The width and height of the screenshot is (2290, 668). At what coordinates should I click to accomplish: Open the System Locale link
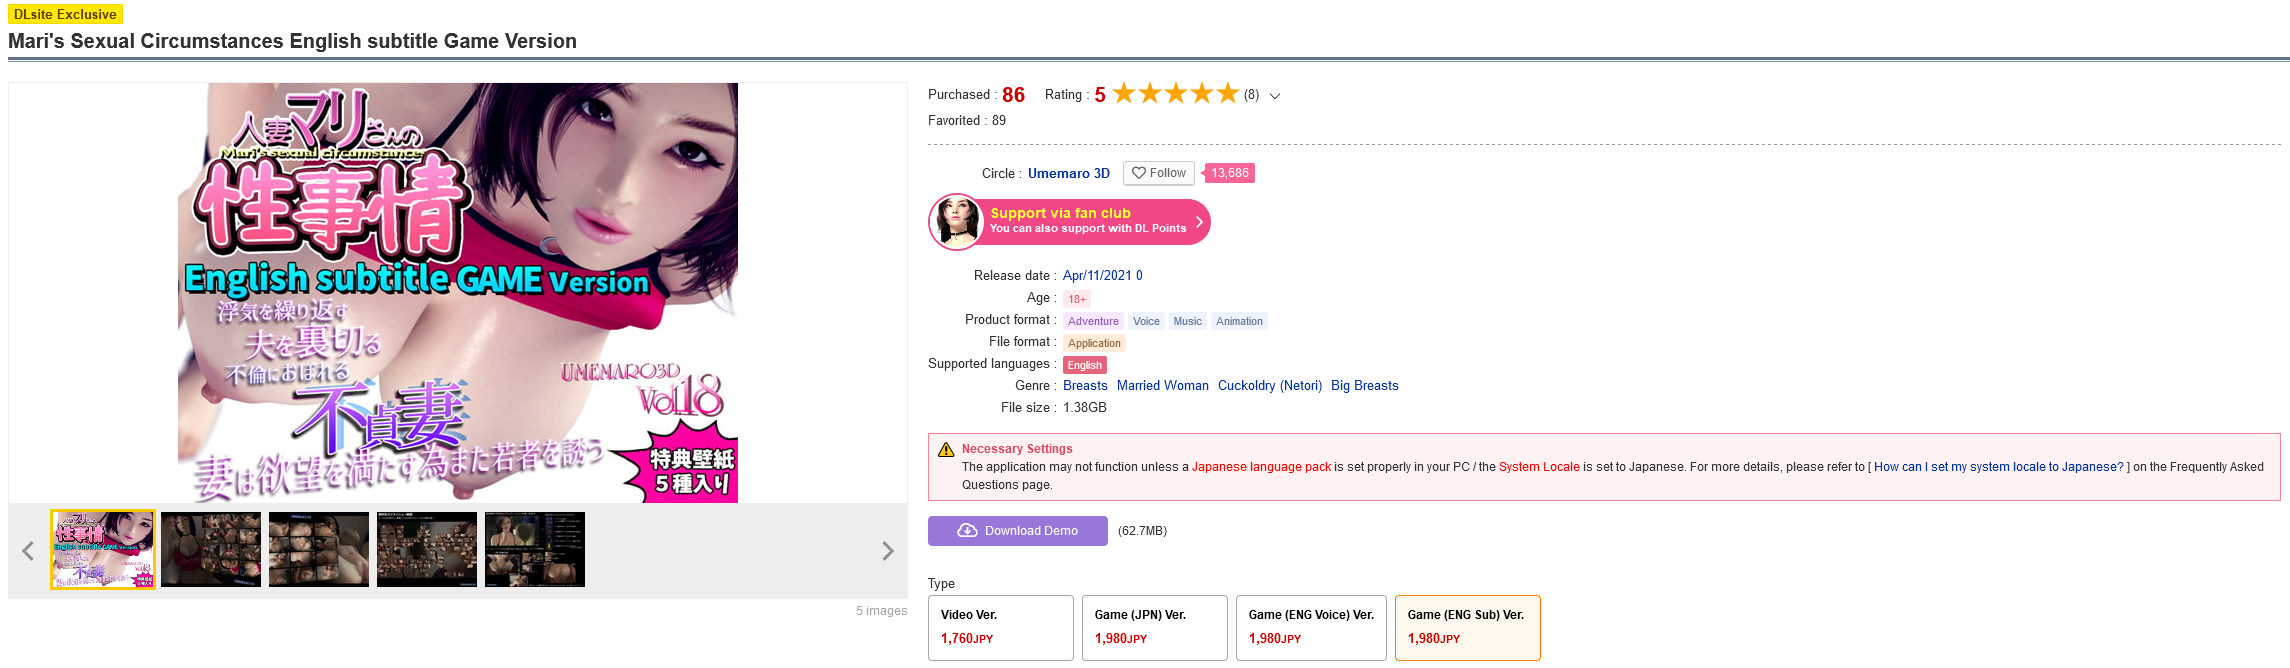click(x=1539, y=467)
